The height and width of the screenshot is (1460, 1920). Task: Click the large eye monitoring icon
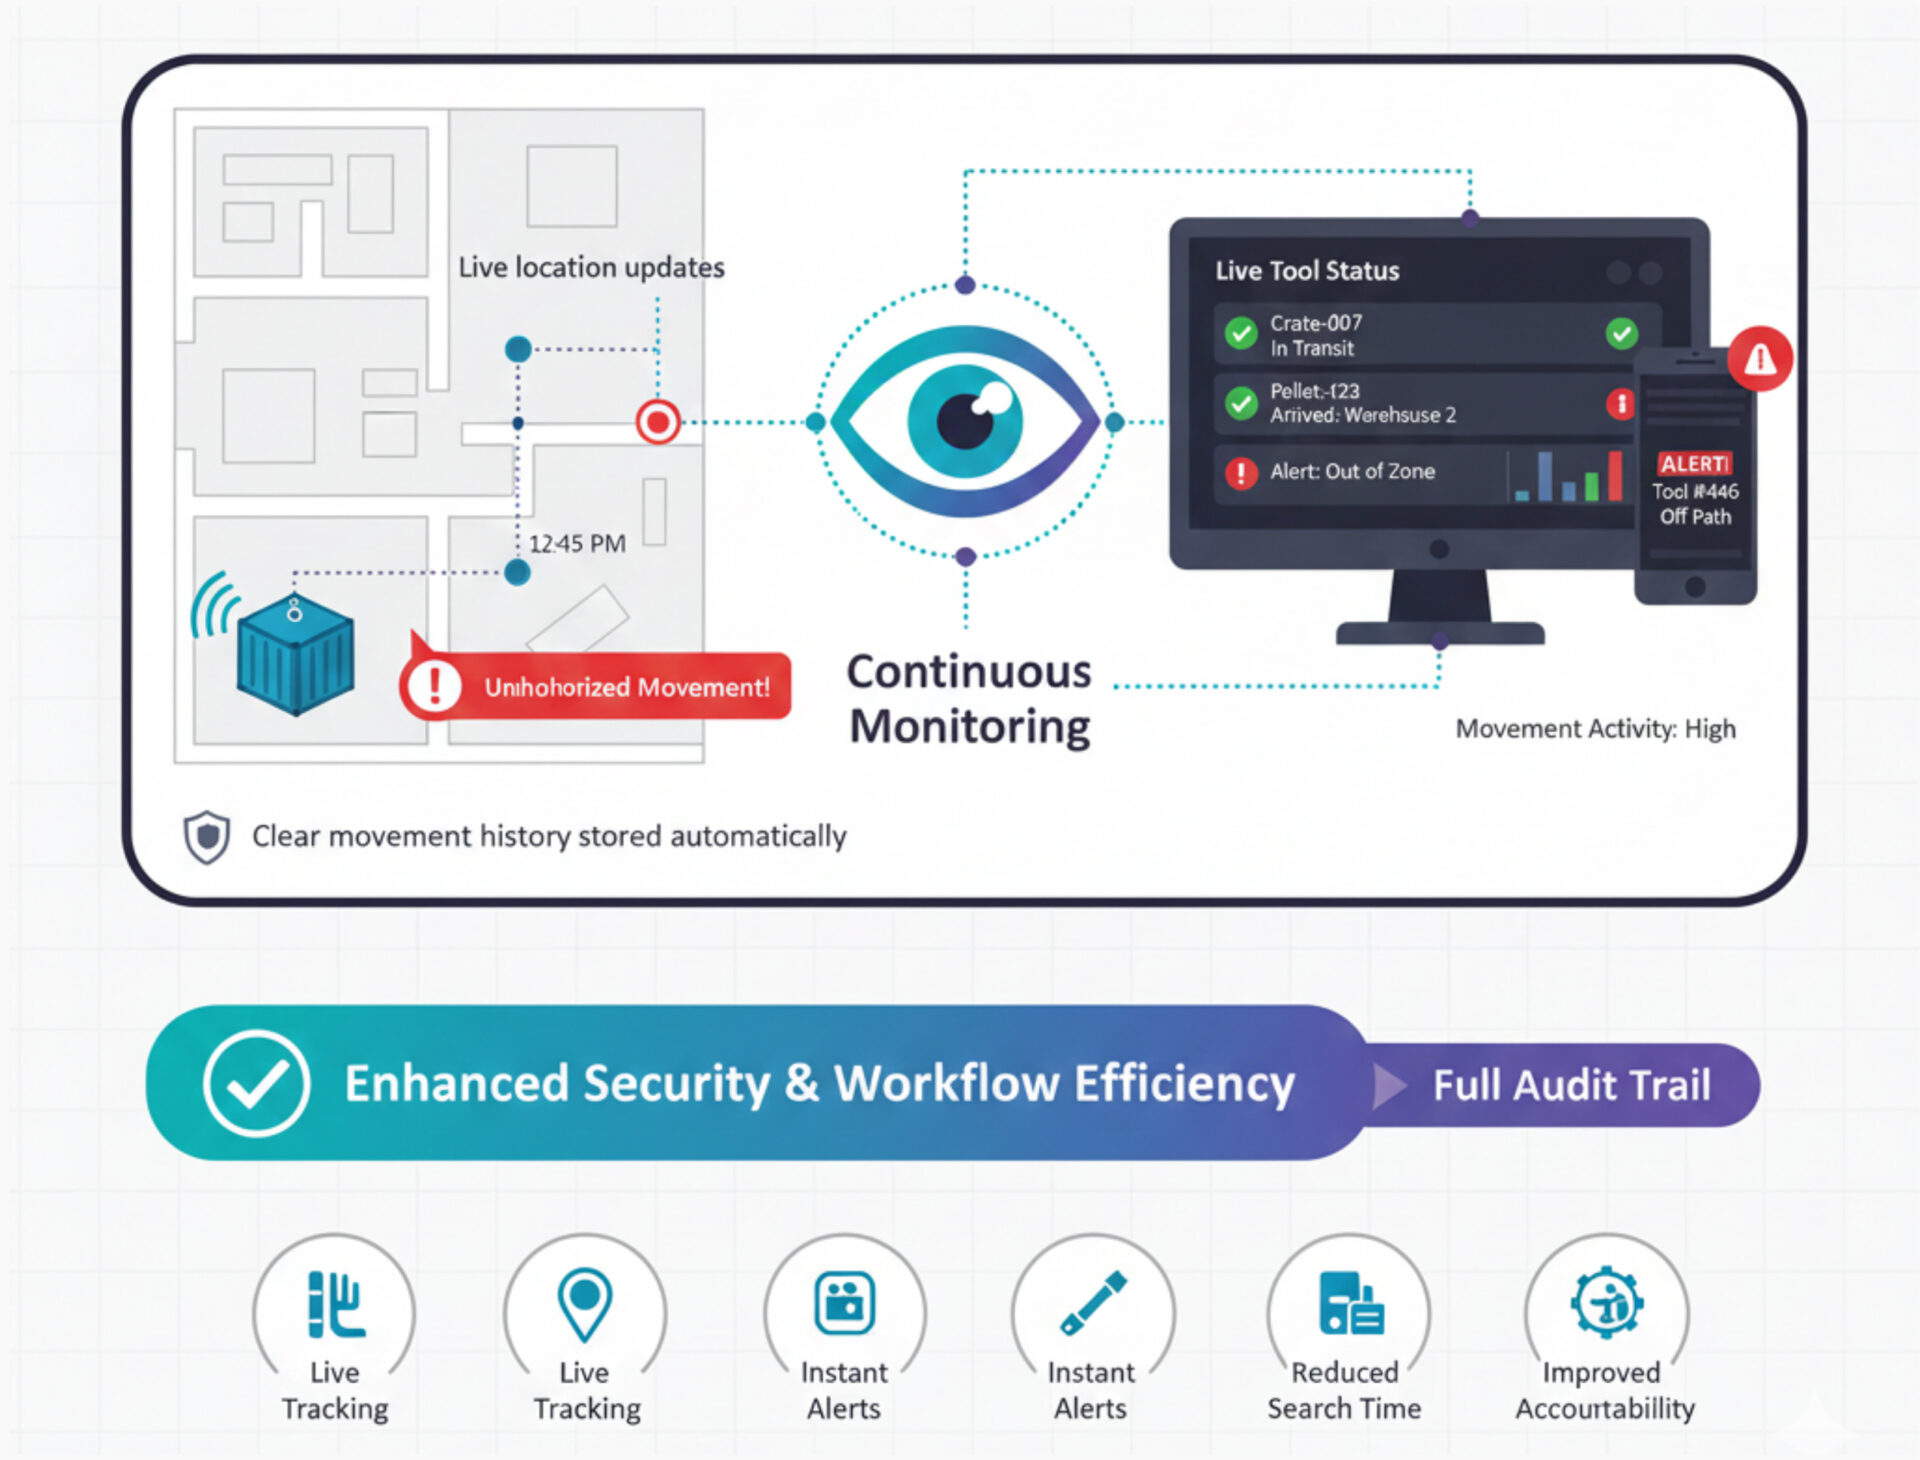click(x=964, y=421)
